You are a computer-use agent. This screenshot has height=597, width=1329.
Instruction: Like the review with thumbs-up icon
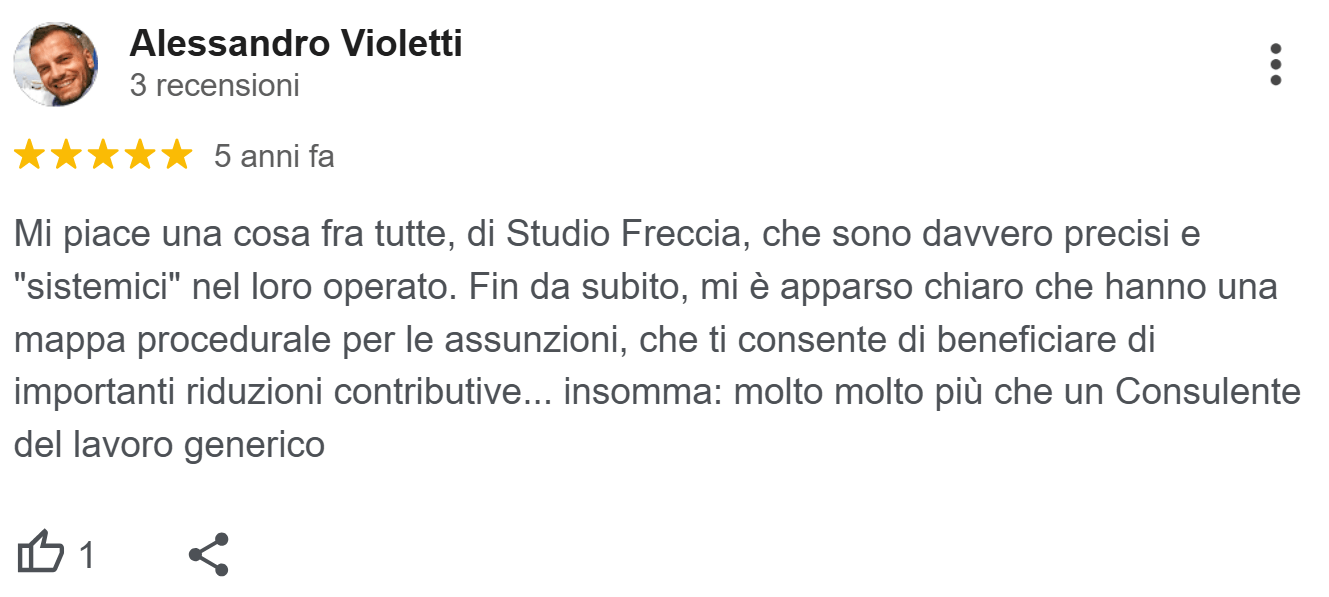(41, 553)
